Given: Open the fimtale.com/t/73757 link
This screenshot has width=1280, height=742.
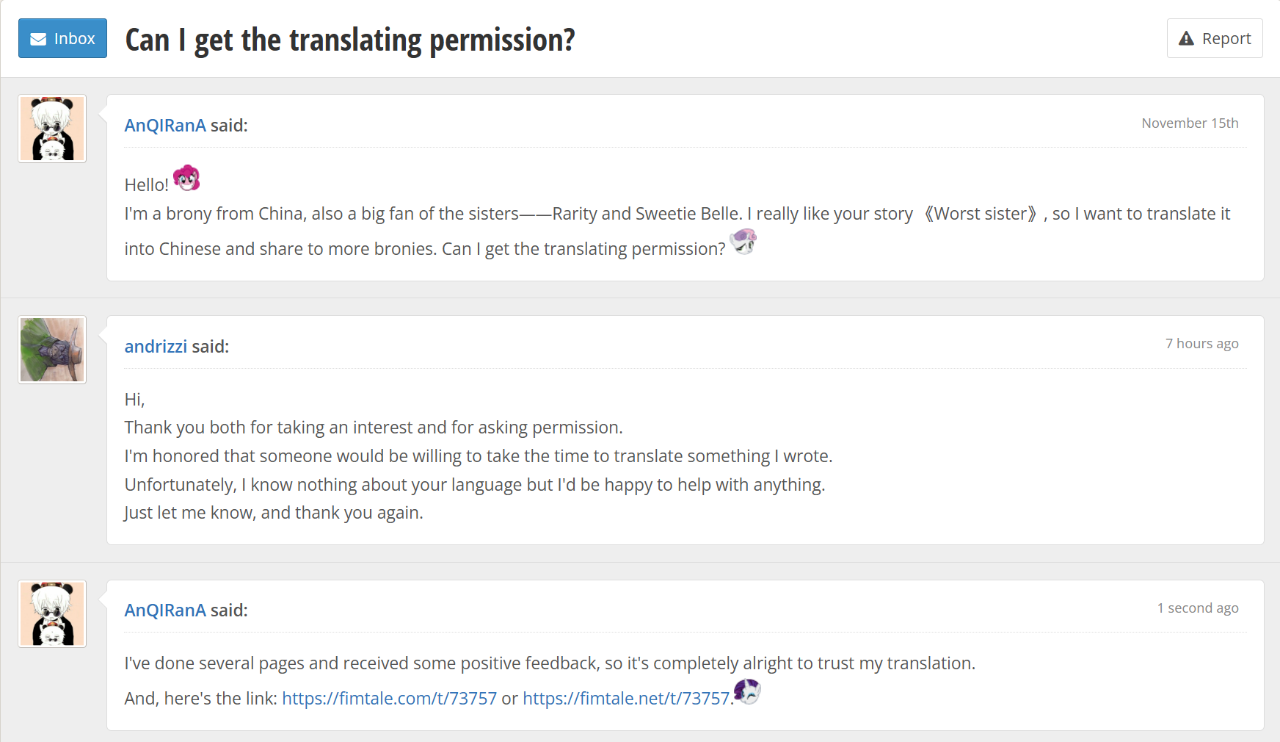Looking at the screenshot, I should coord(389,699).
